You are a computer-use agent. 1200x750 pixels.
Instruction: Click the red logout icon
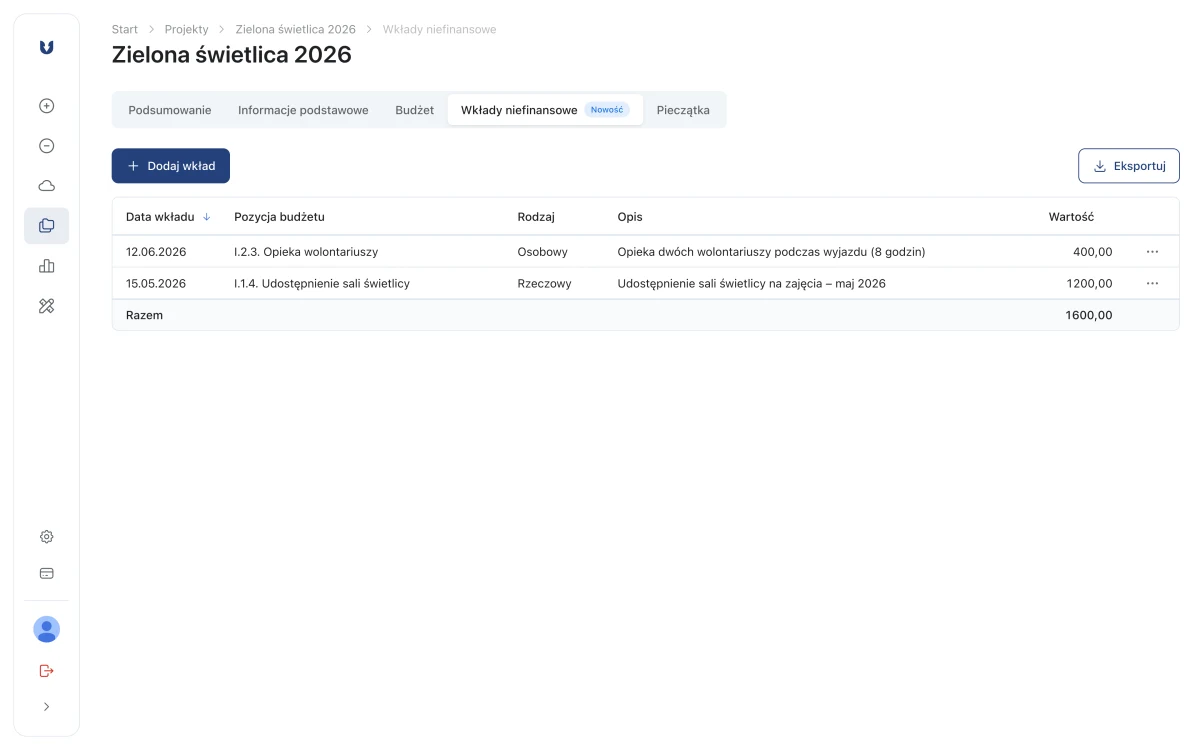tap(46, 670)
